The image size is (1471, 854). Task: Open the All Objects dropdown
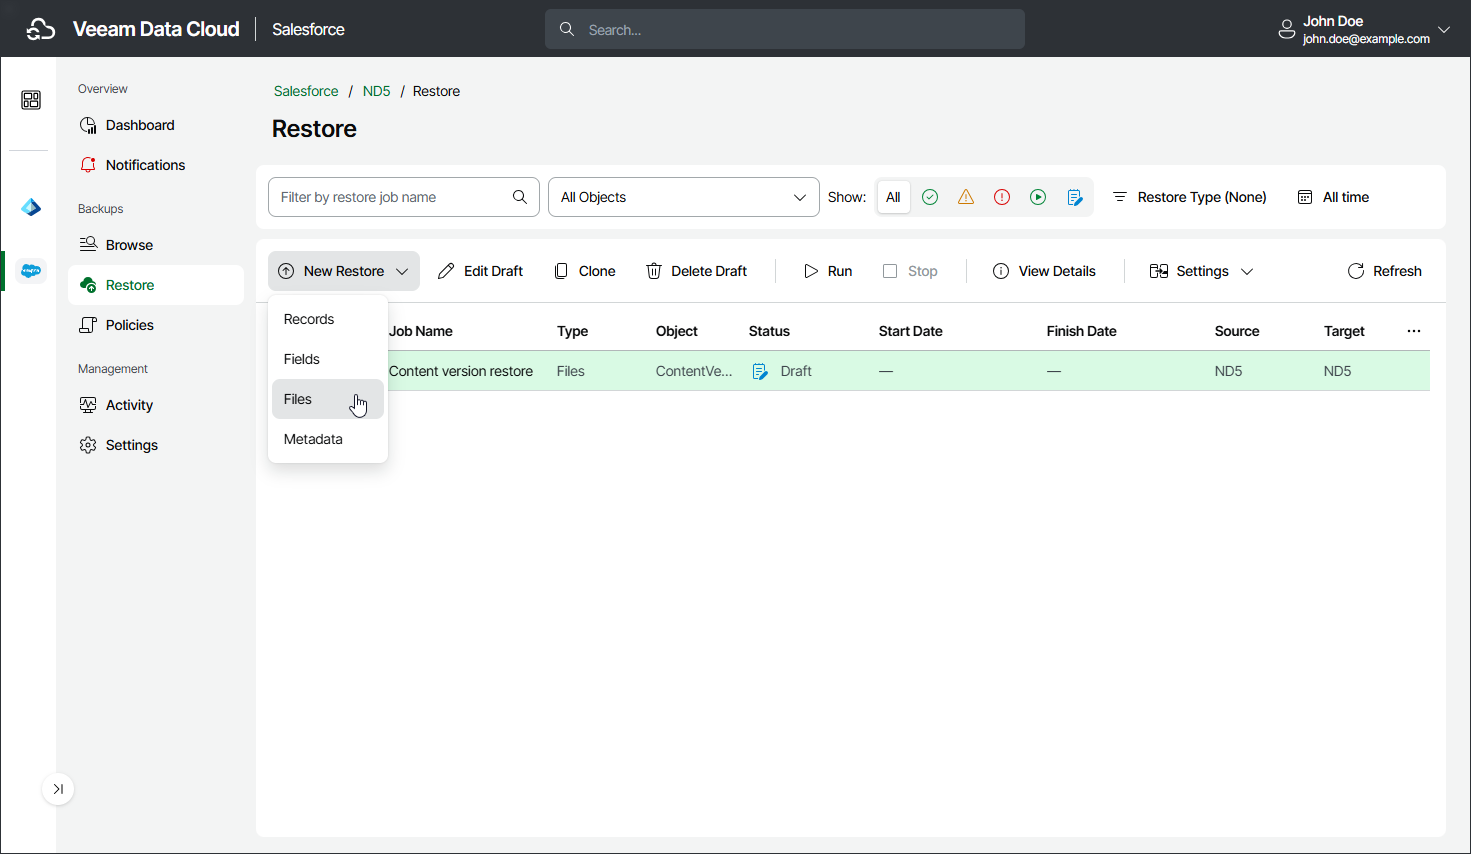pos(684,197)
